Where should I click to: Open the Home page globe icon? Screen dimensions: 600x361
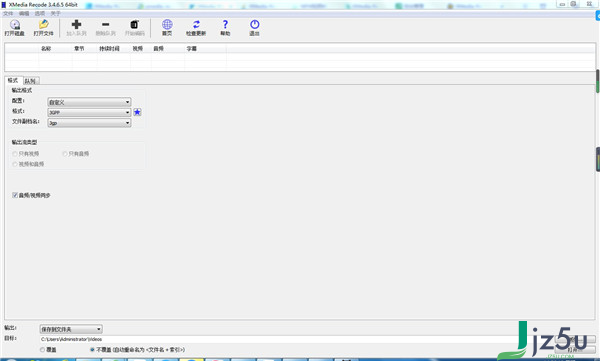(x=167, y=25)
